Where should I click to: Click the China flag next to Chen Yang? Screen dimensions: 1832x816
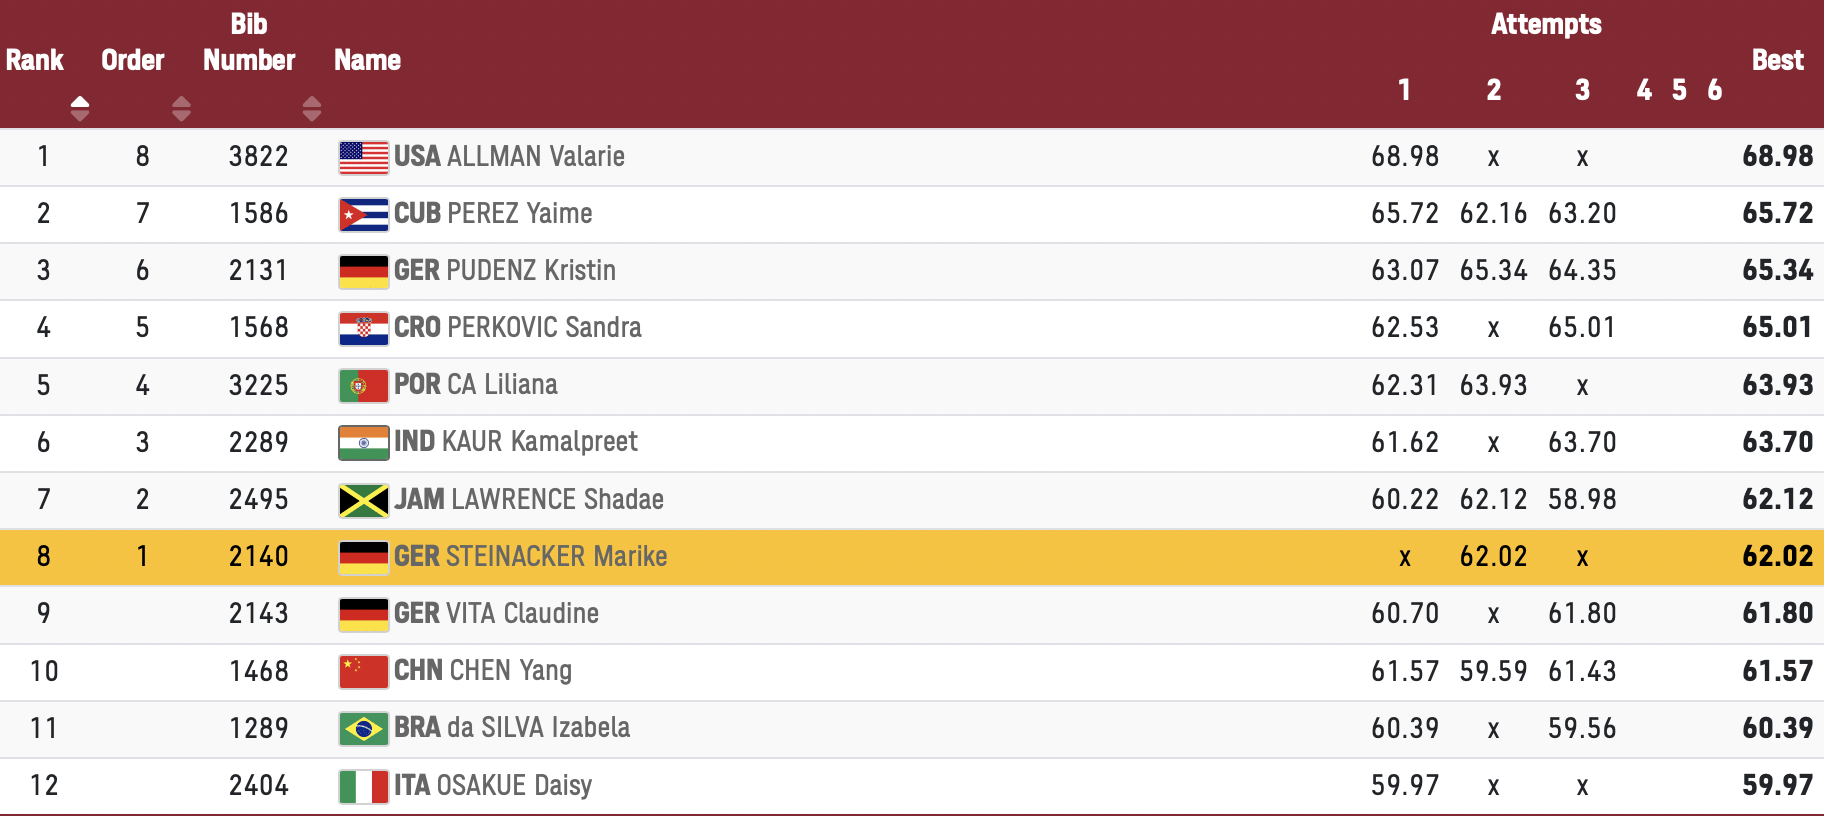[364, 671]
